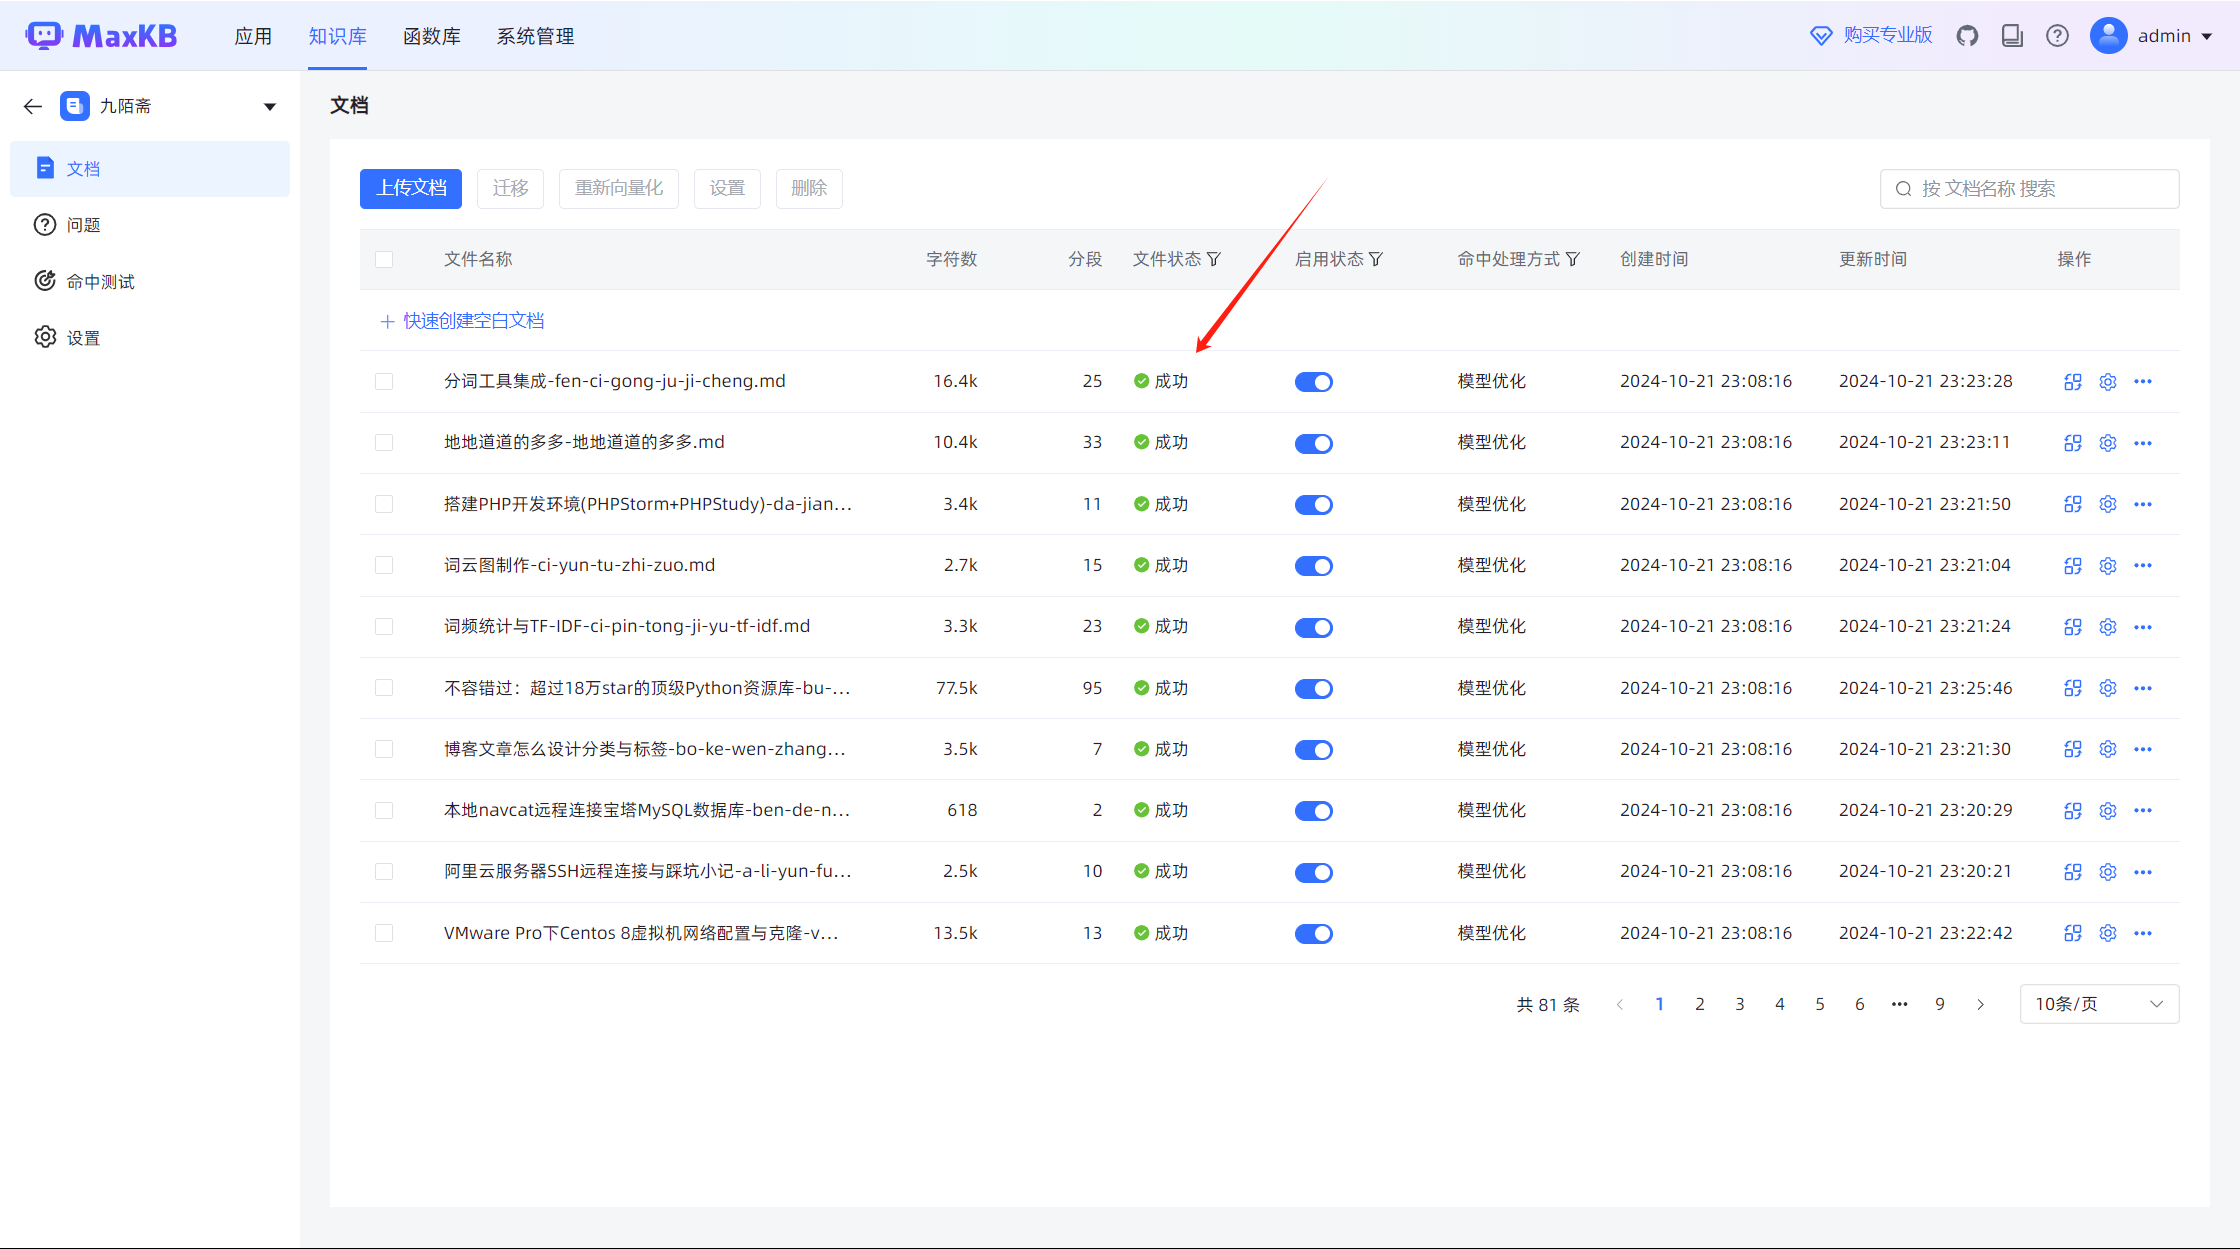Expand the 九陌斋 knowledge base dropdown
This screenshot has width=2240, height=1249.
click(269, 107)
